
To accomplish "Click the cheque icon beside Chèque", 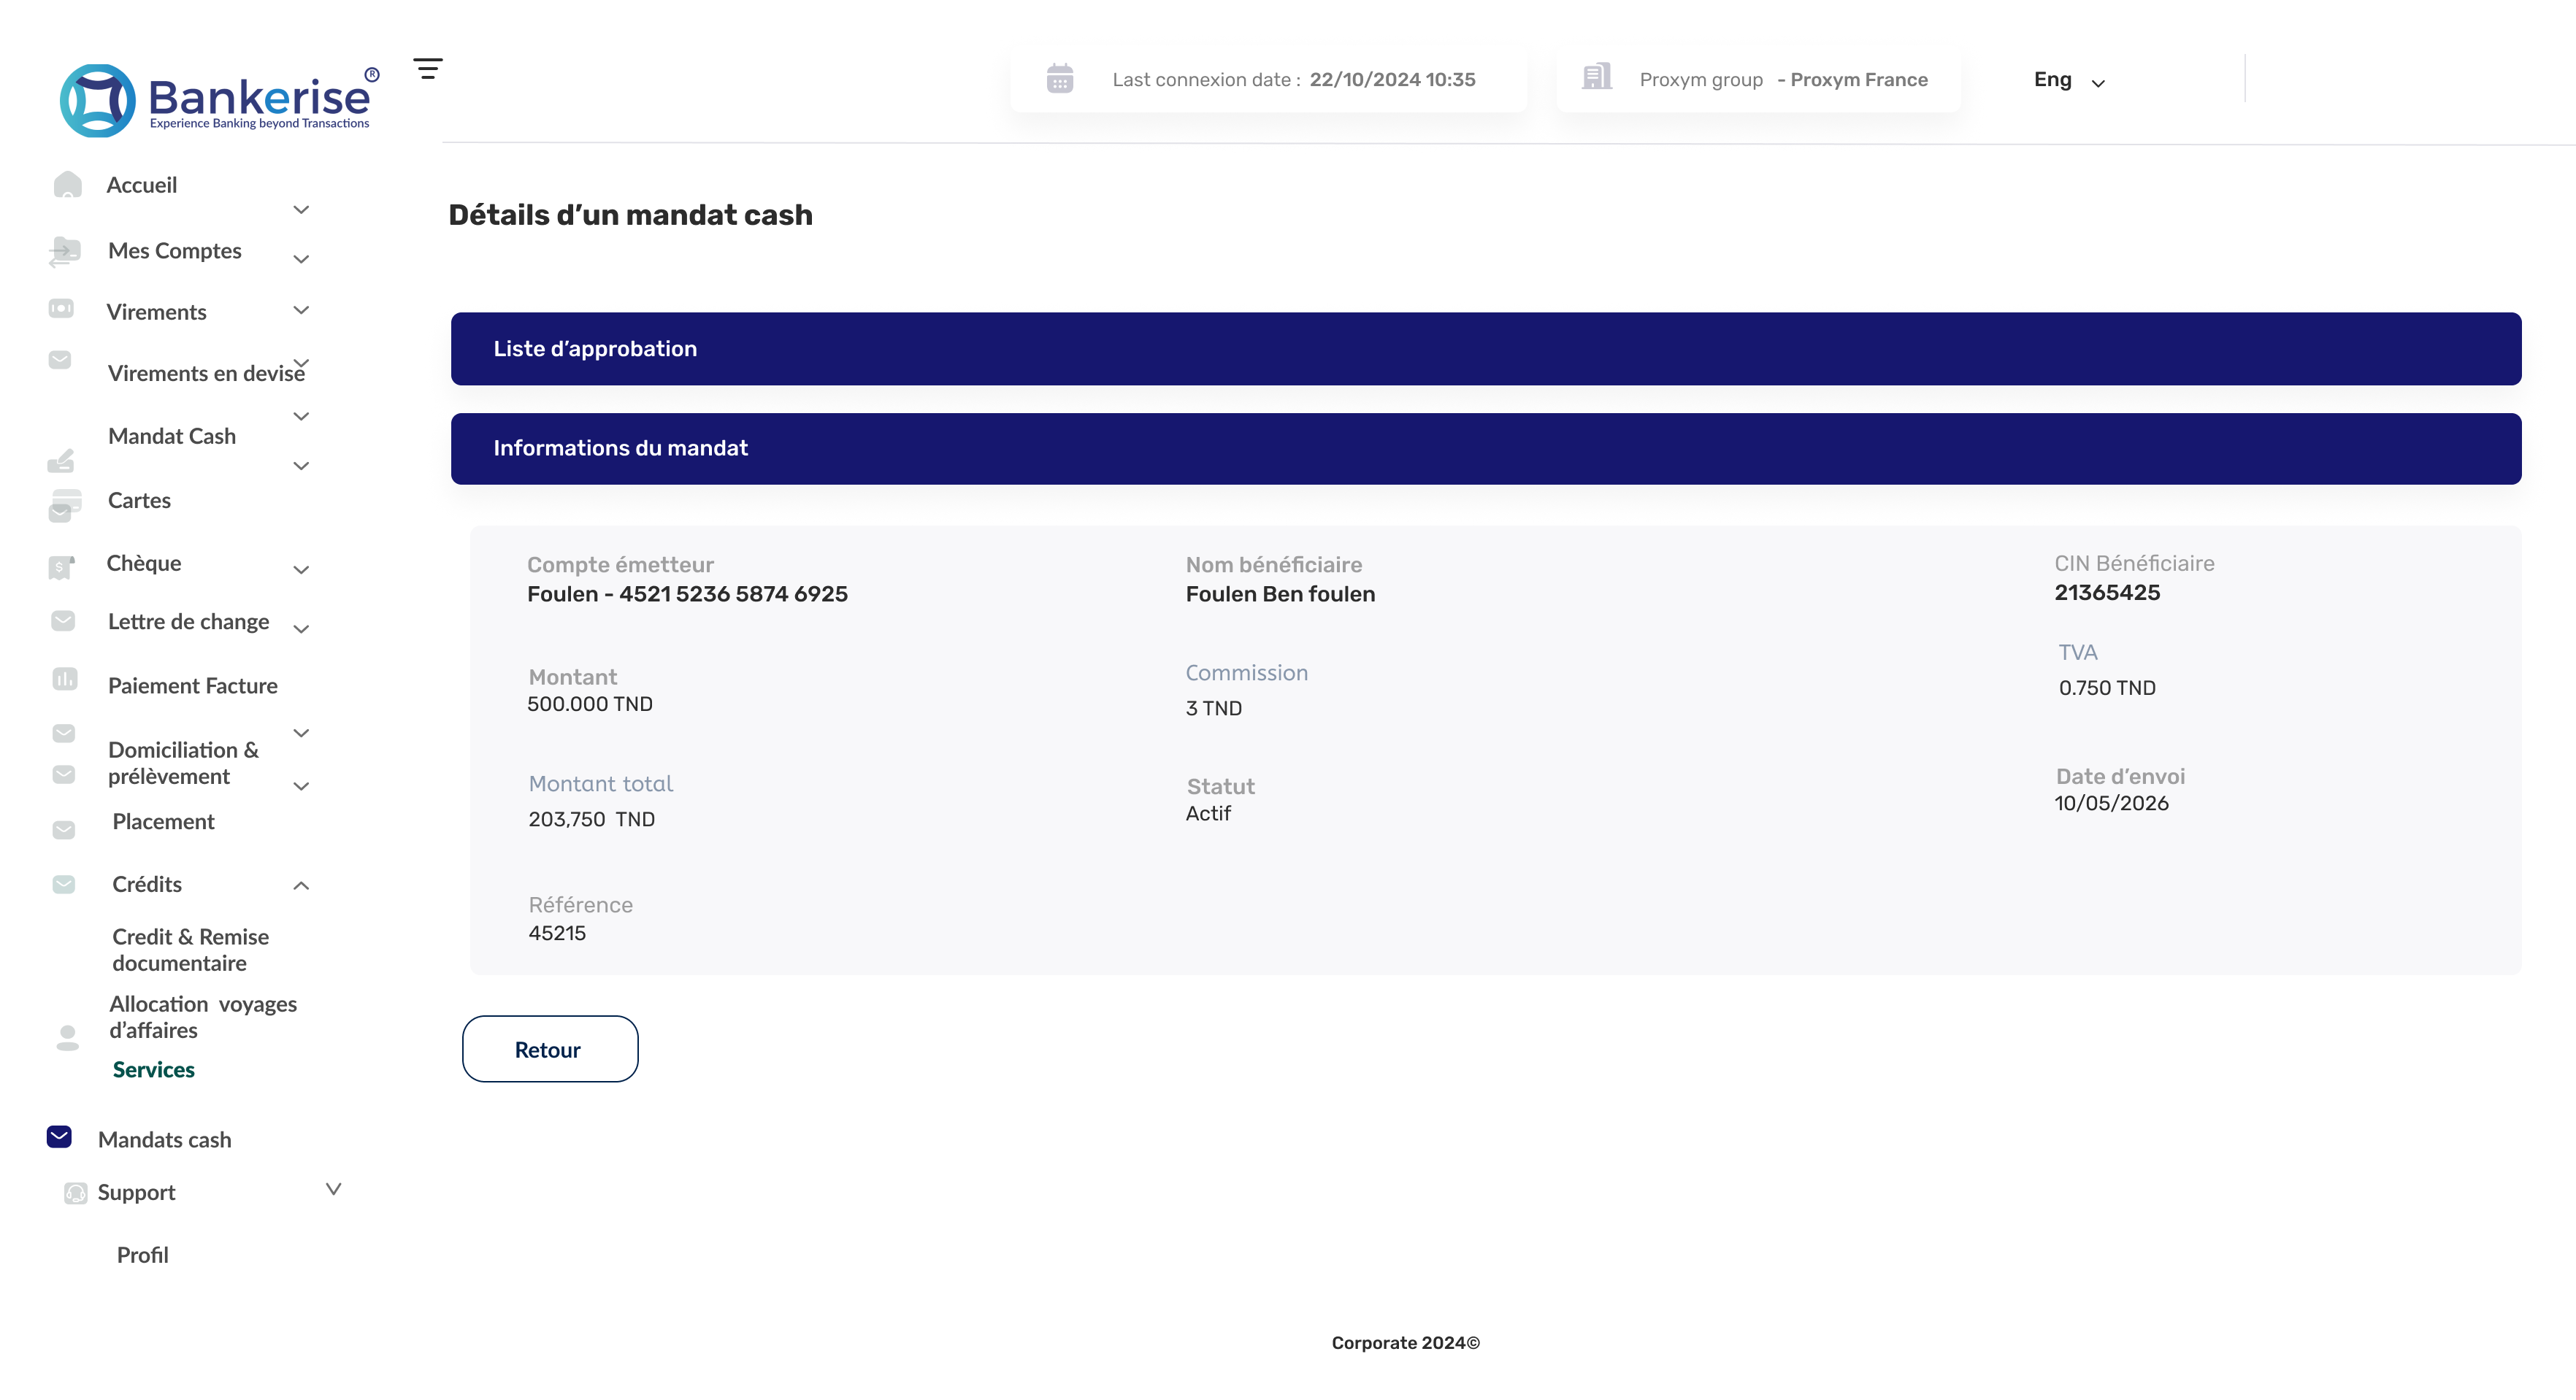I will 61,567.
